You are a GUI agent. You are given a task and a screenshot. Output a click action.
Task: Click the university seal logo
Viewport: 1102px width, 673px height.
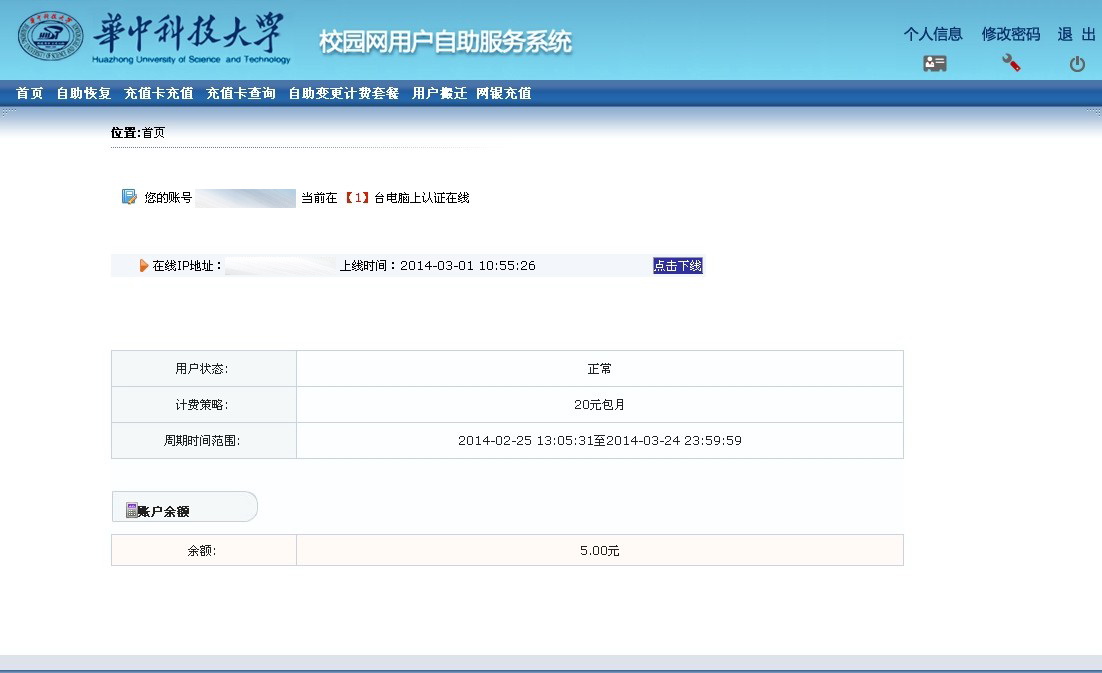[x=51, y=37]
